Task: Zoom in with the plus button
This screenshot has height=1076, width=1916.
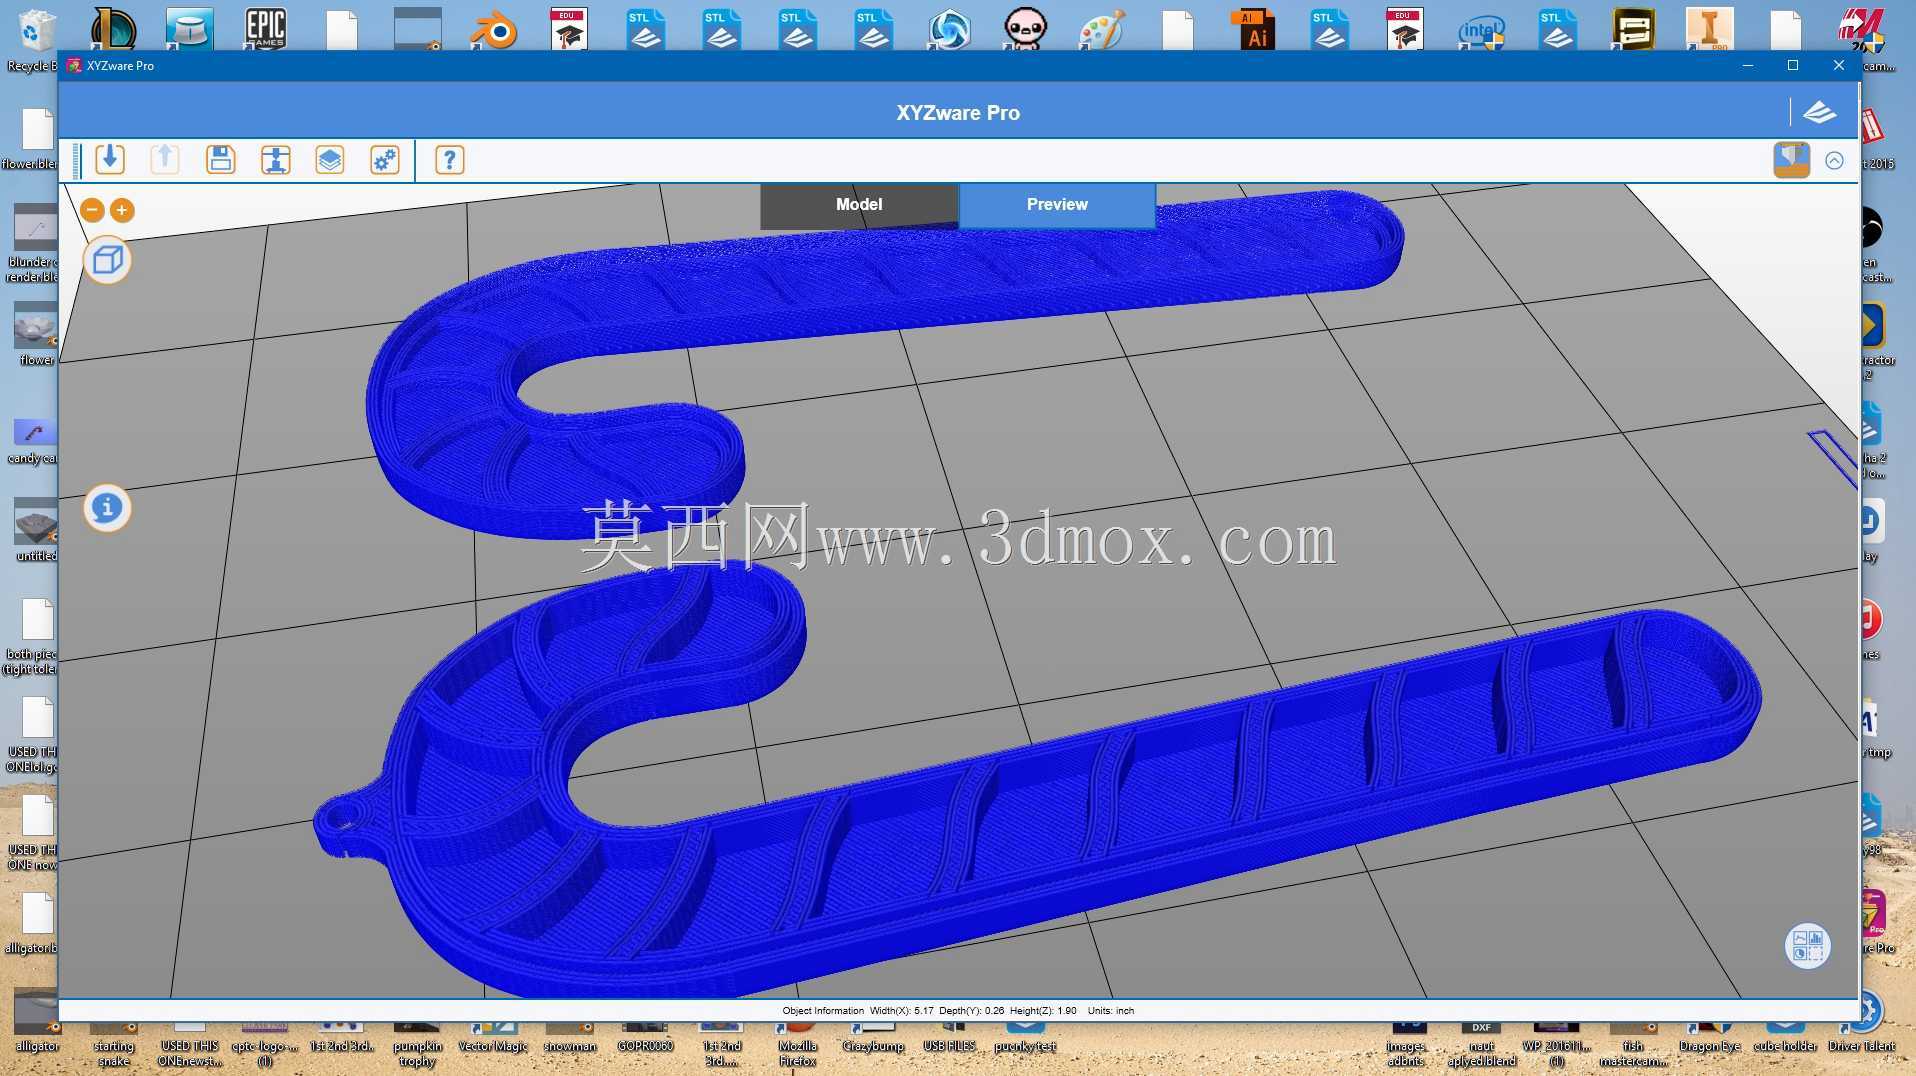Action: (122, 210)
